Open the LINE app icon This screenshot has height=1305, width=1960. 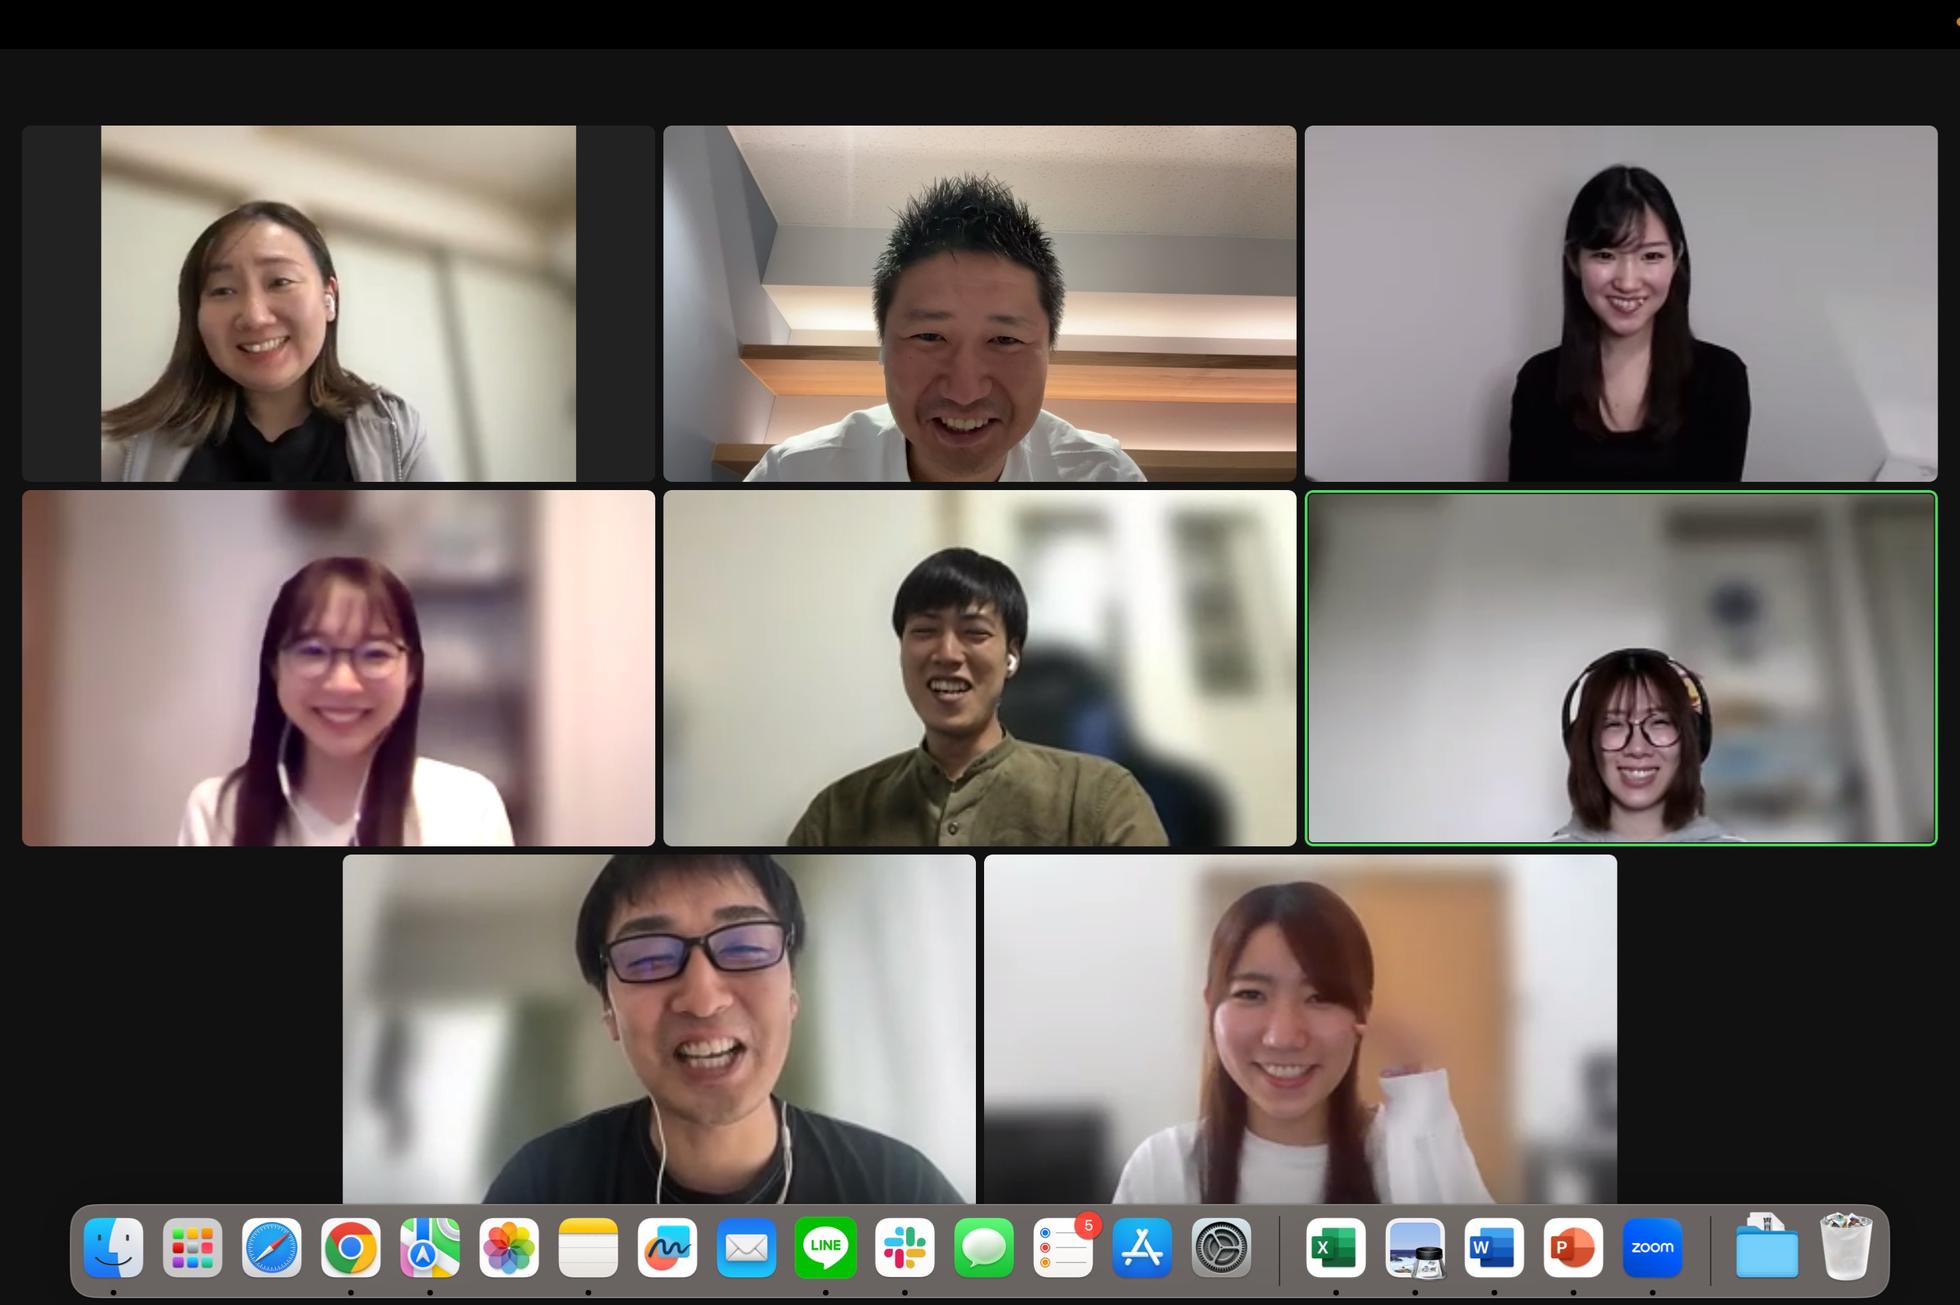(825, 1247)
